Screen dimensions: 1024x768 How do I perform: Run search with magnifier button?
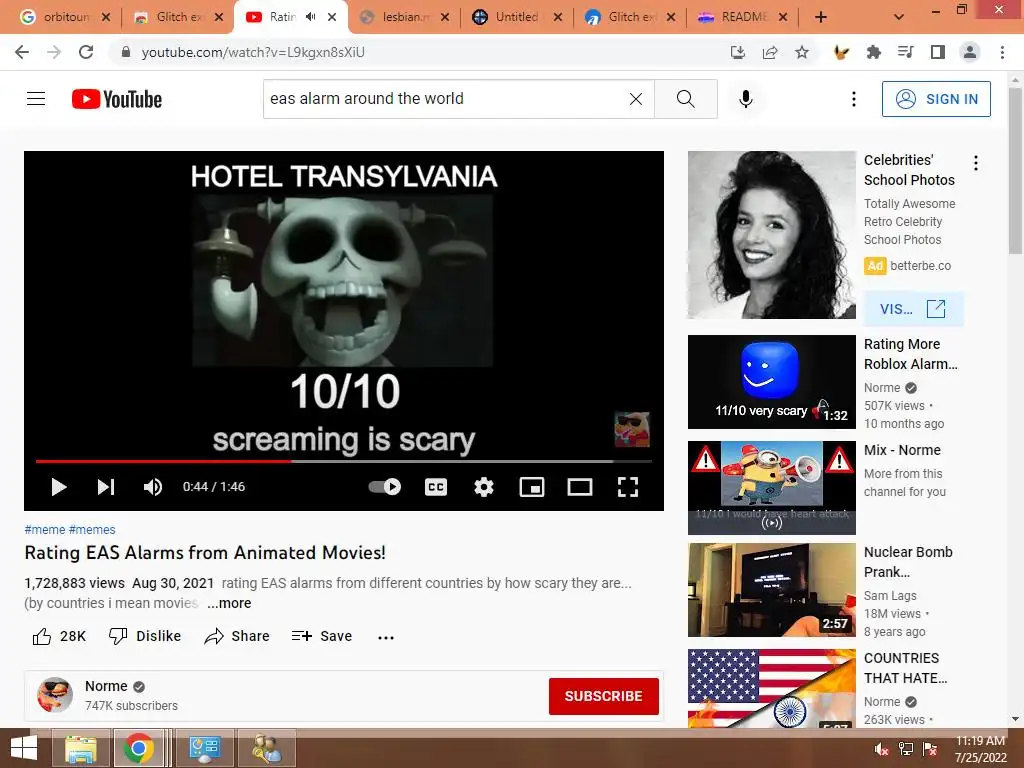(686, 99)
